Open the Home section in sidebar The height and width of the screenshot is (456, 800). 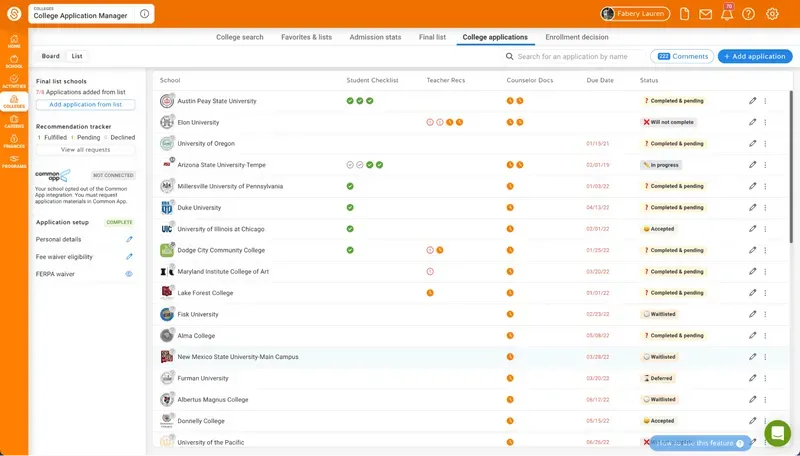(x=14, y=41)
